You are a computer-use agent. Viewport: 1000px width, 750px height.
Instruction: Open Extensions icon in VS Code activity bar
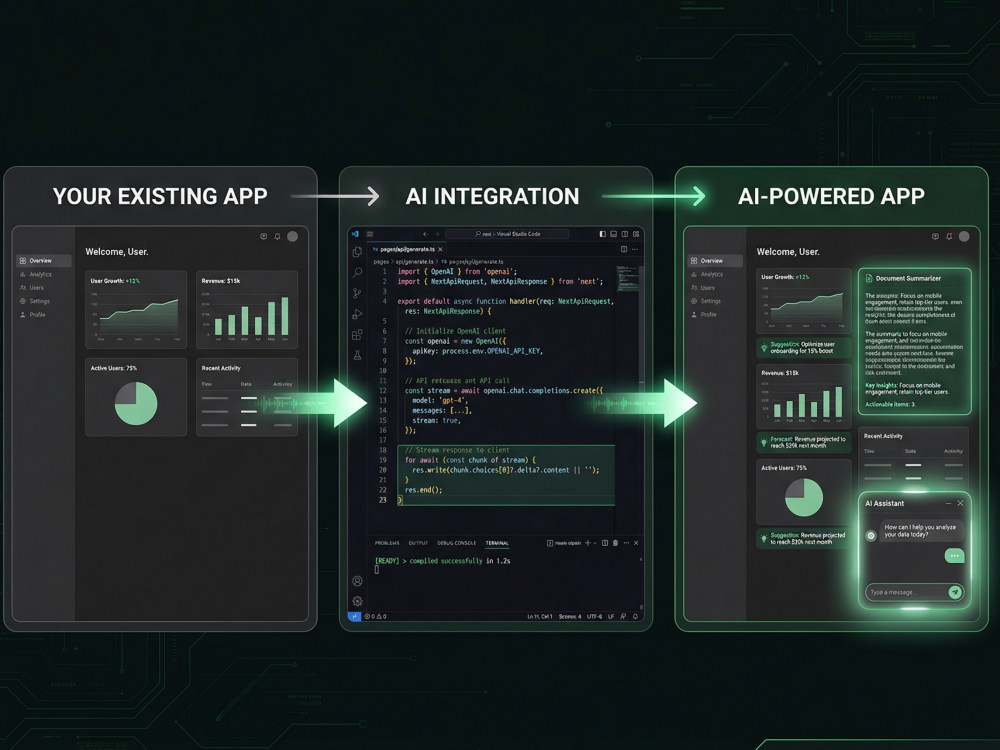pos(357,334)
